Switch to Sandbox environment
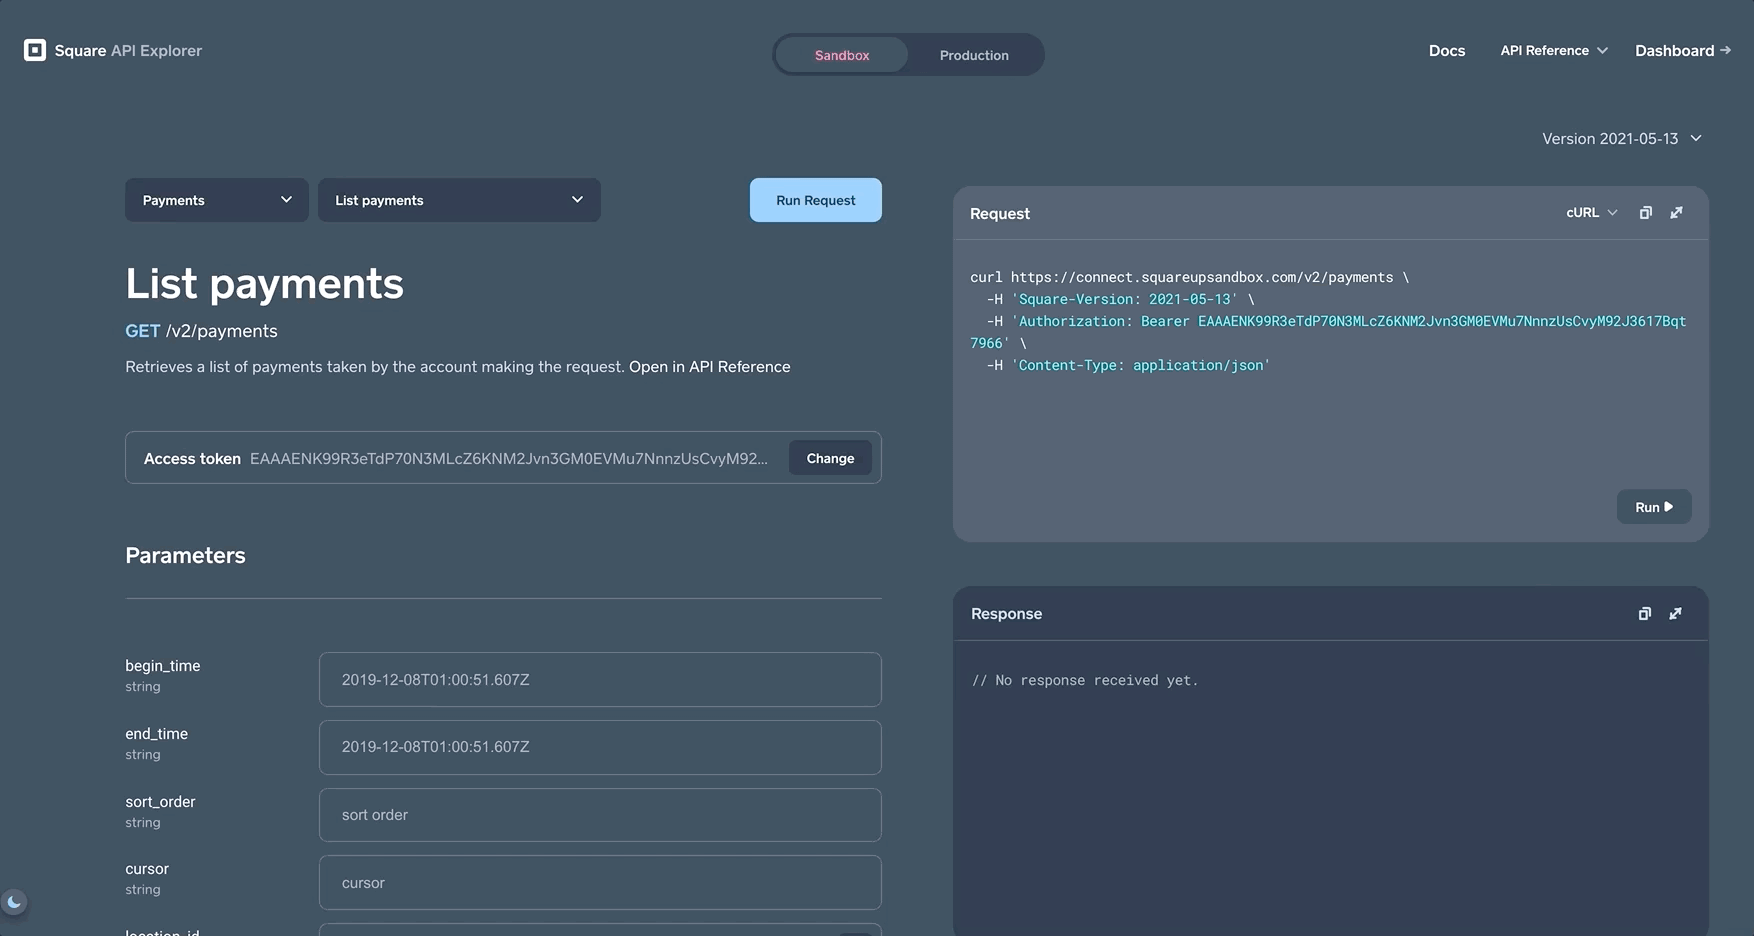The width and height of the screenshot is (1754, 936). 842,55
